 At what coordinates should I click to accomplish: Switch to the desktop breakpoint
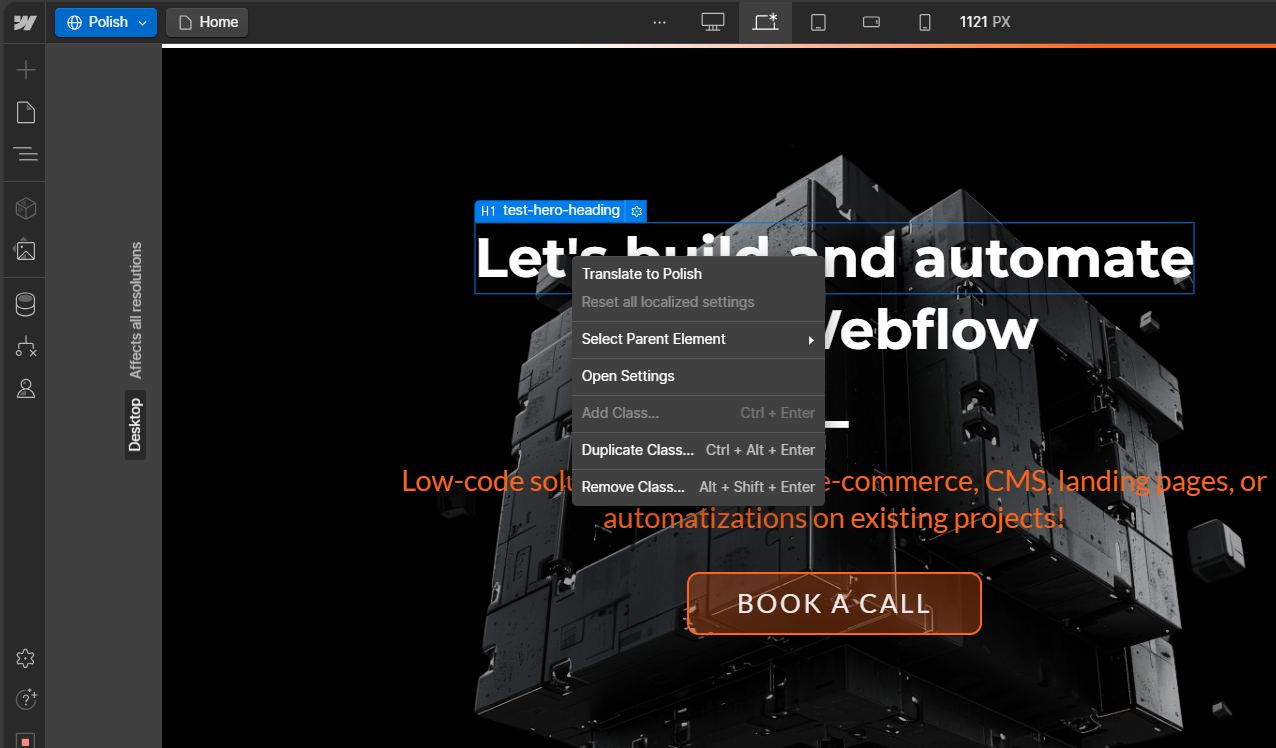[712, 22]
